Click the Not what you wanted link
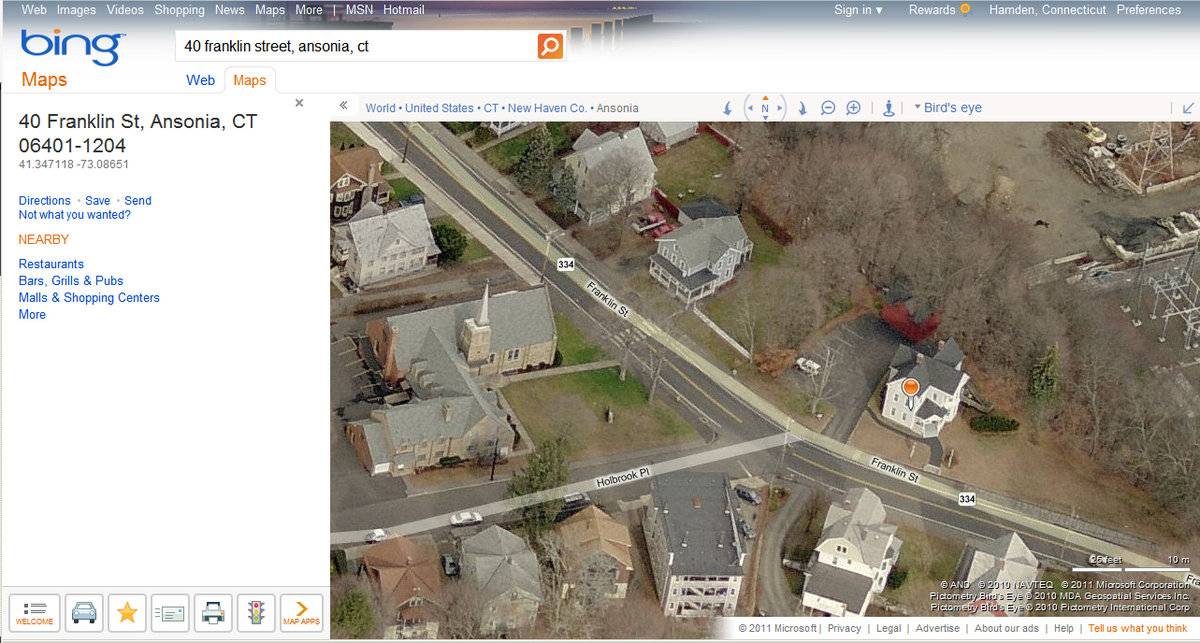 click(x=72, y=214)
